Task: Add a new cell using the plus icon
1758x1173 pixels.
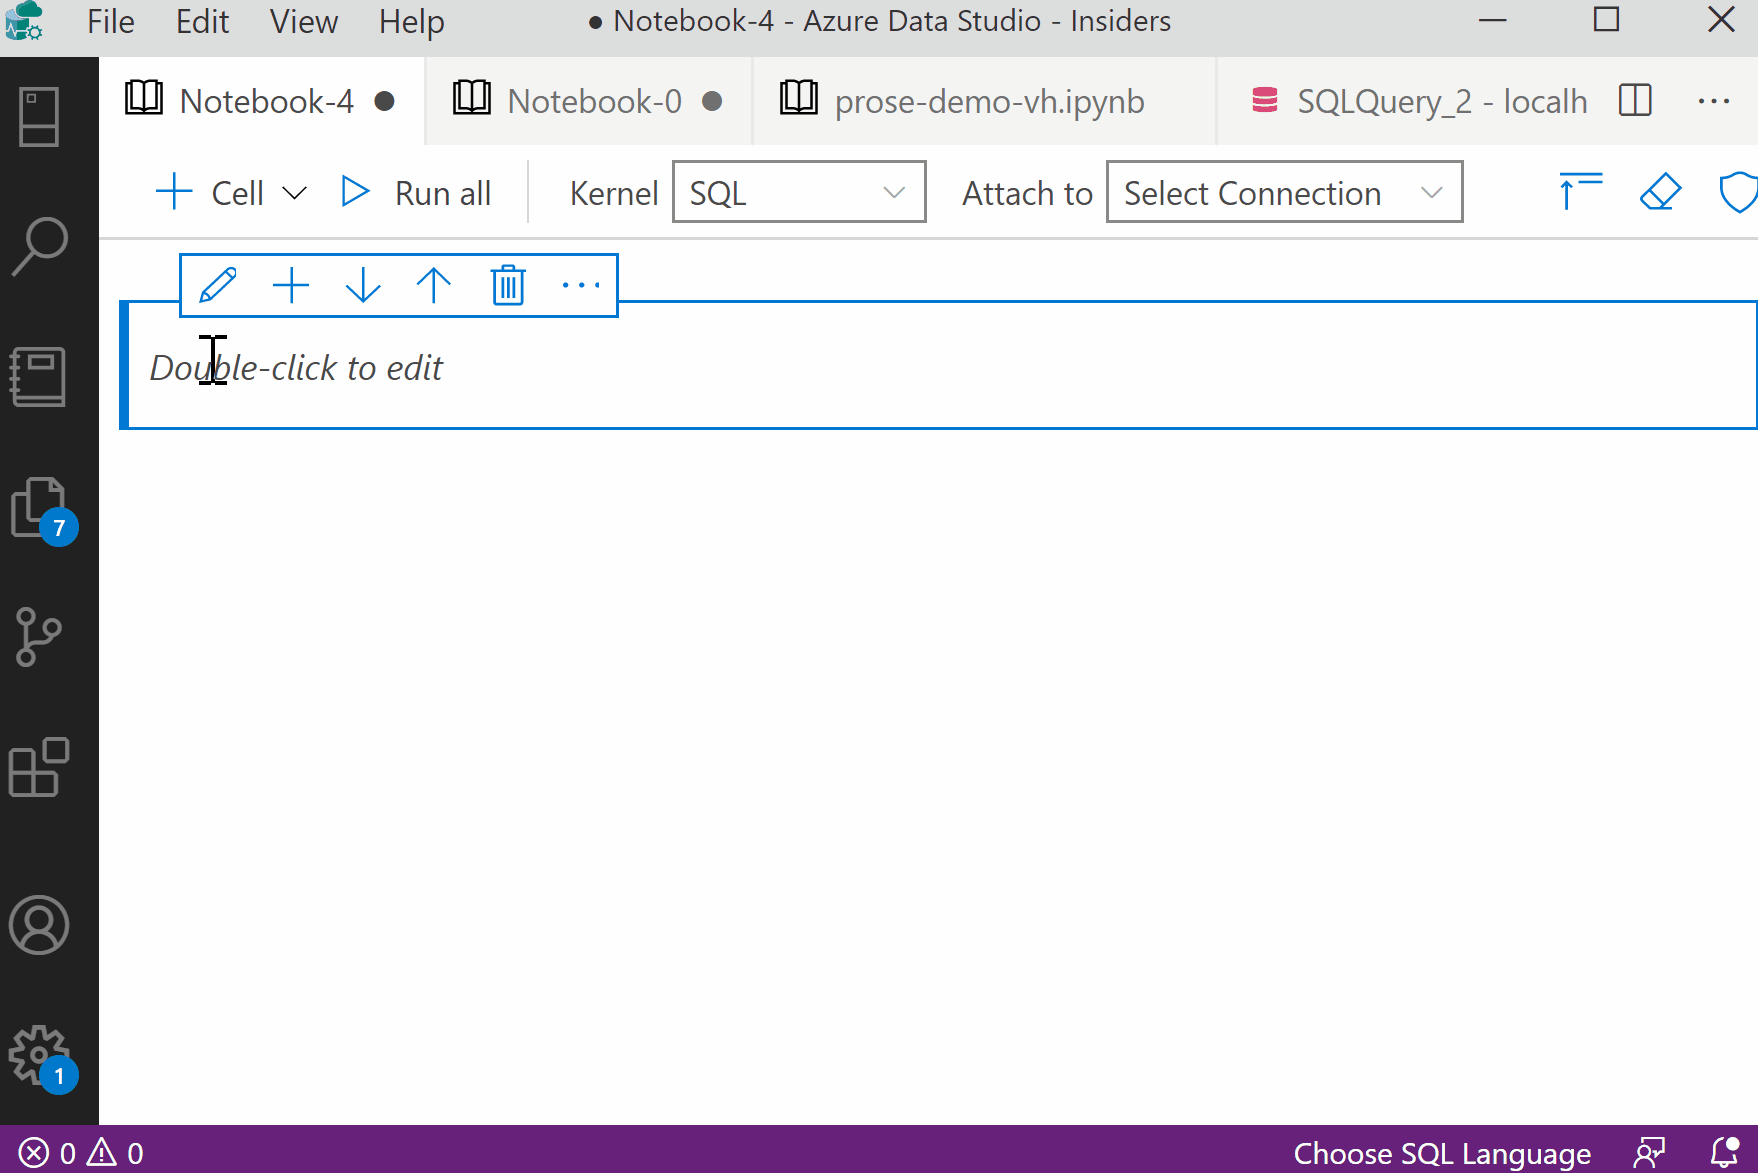Action: tap(291, 285)
